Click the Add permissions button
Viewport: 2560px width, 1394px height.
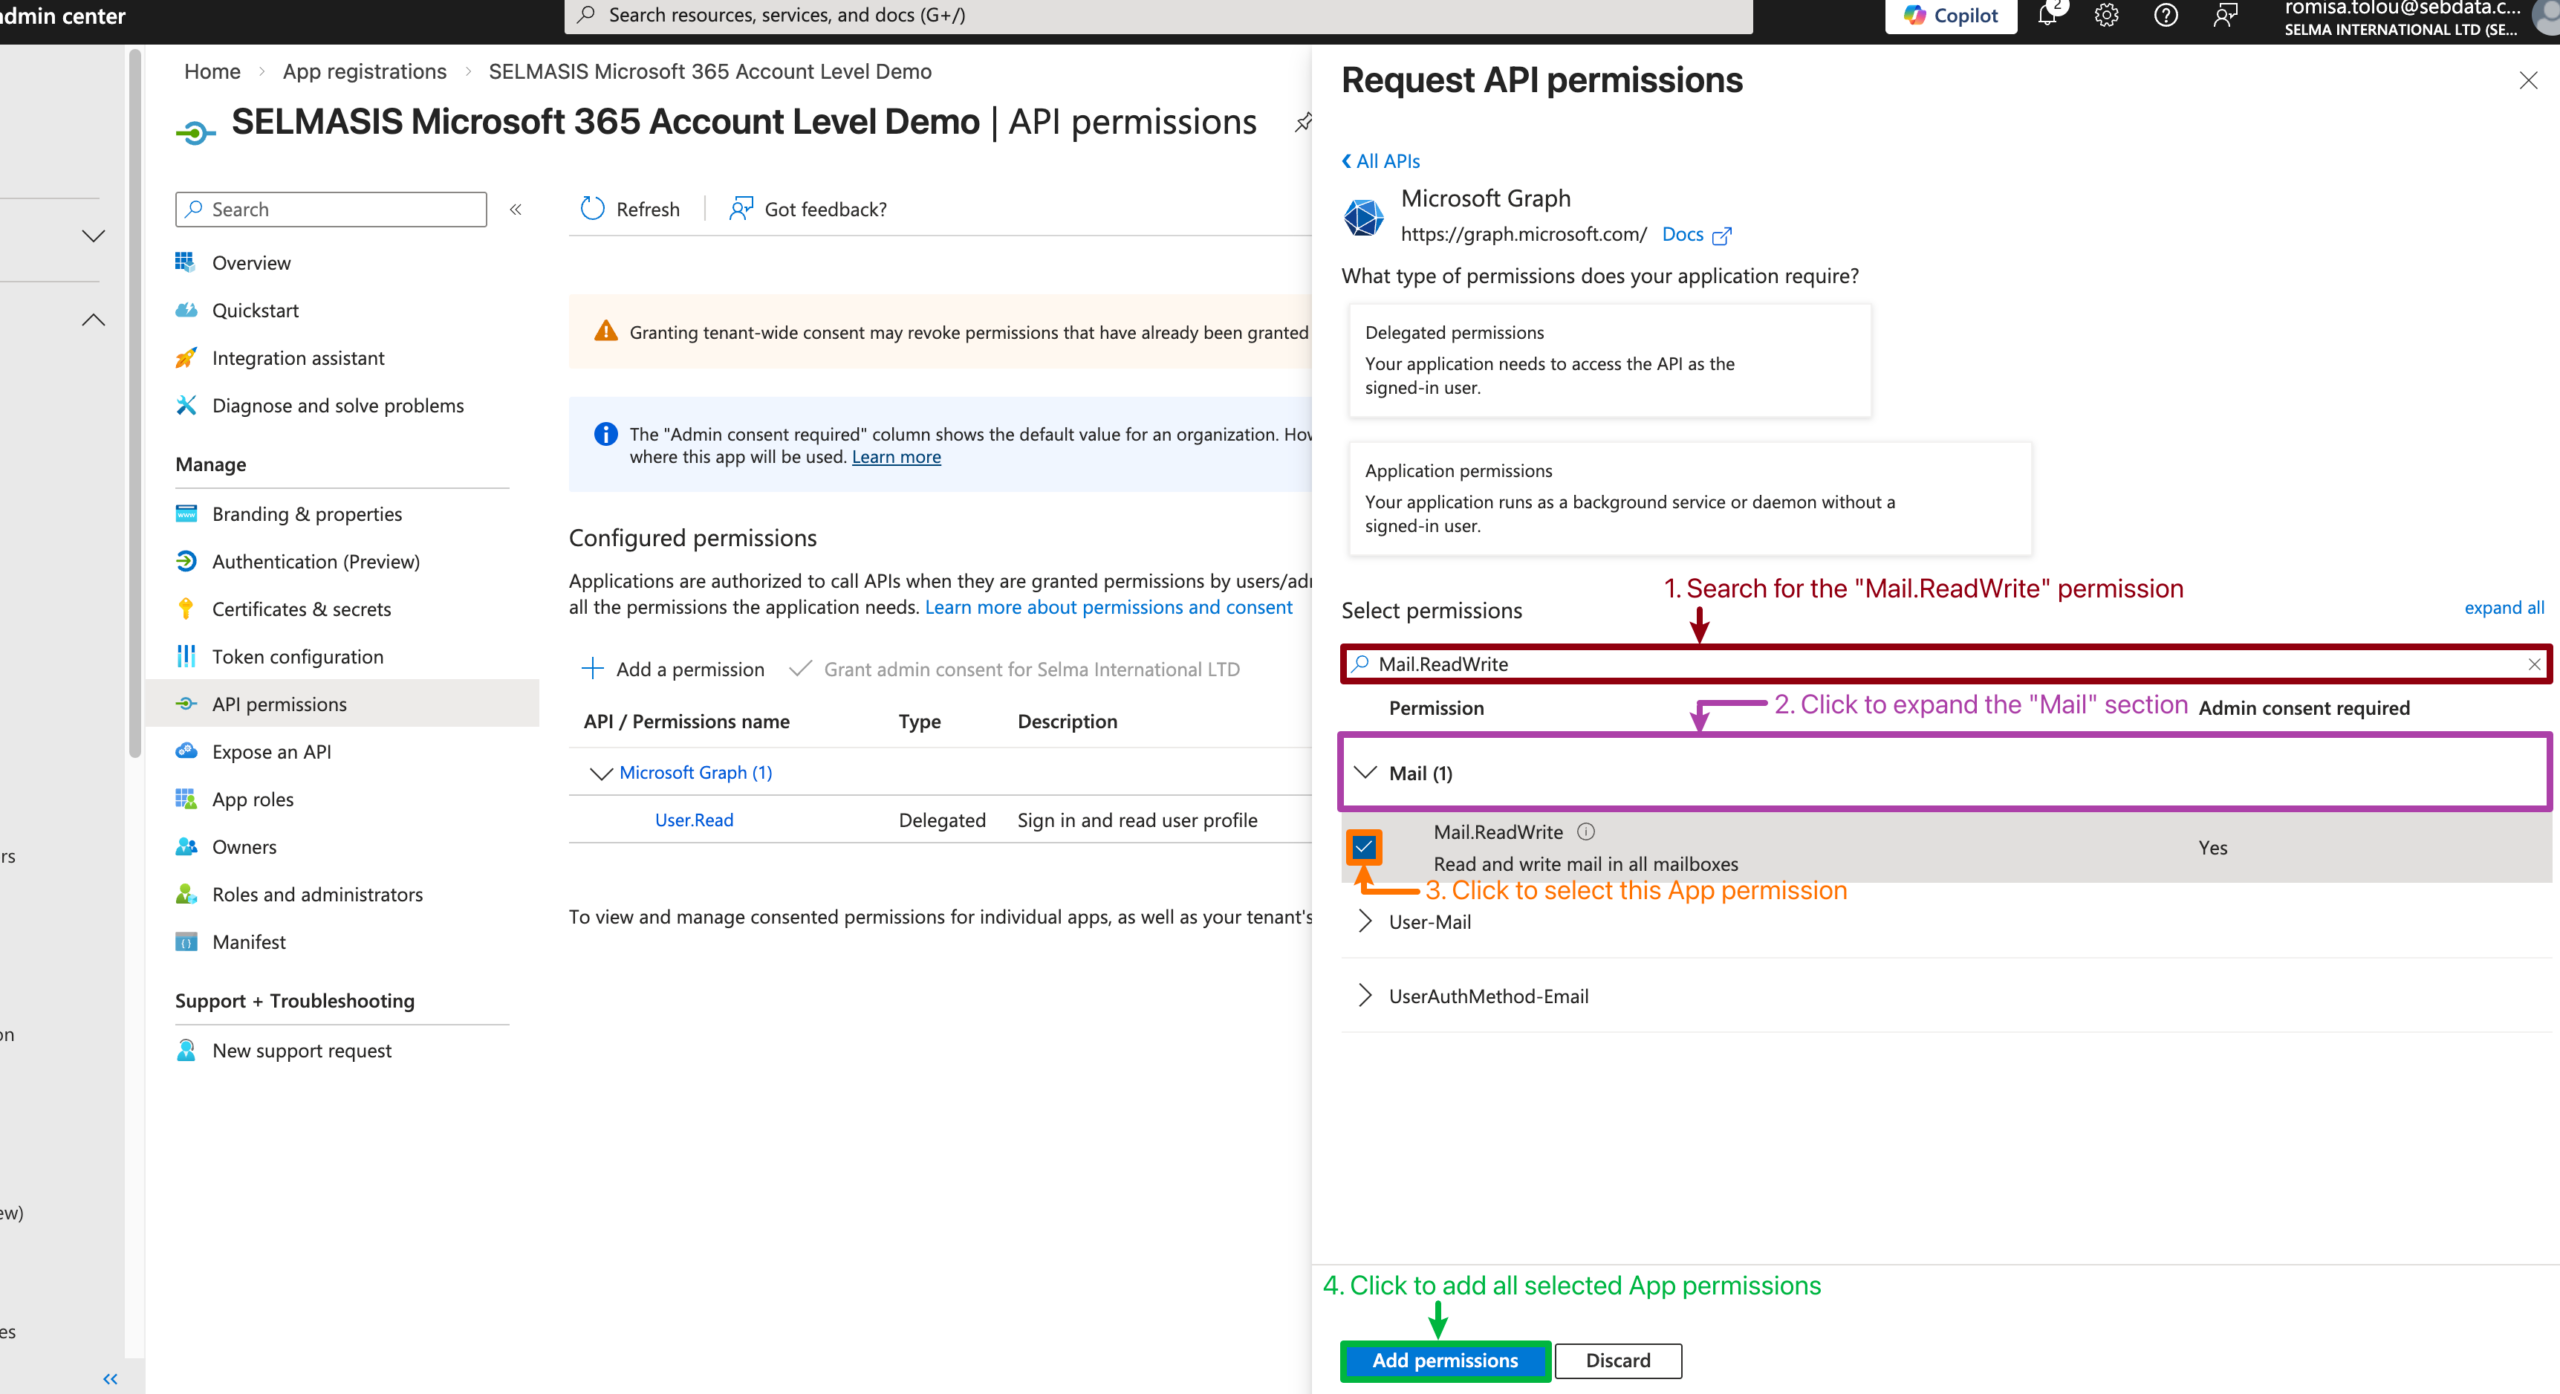click(x=1445, y=1361)
